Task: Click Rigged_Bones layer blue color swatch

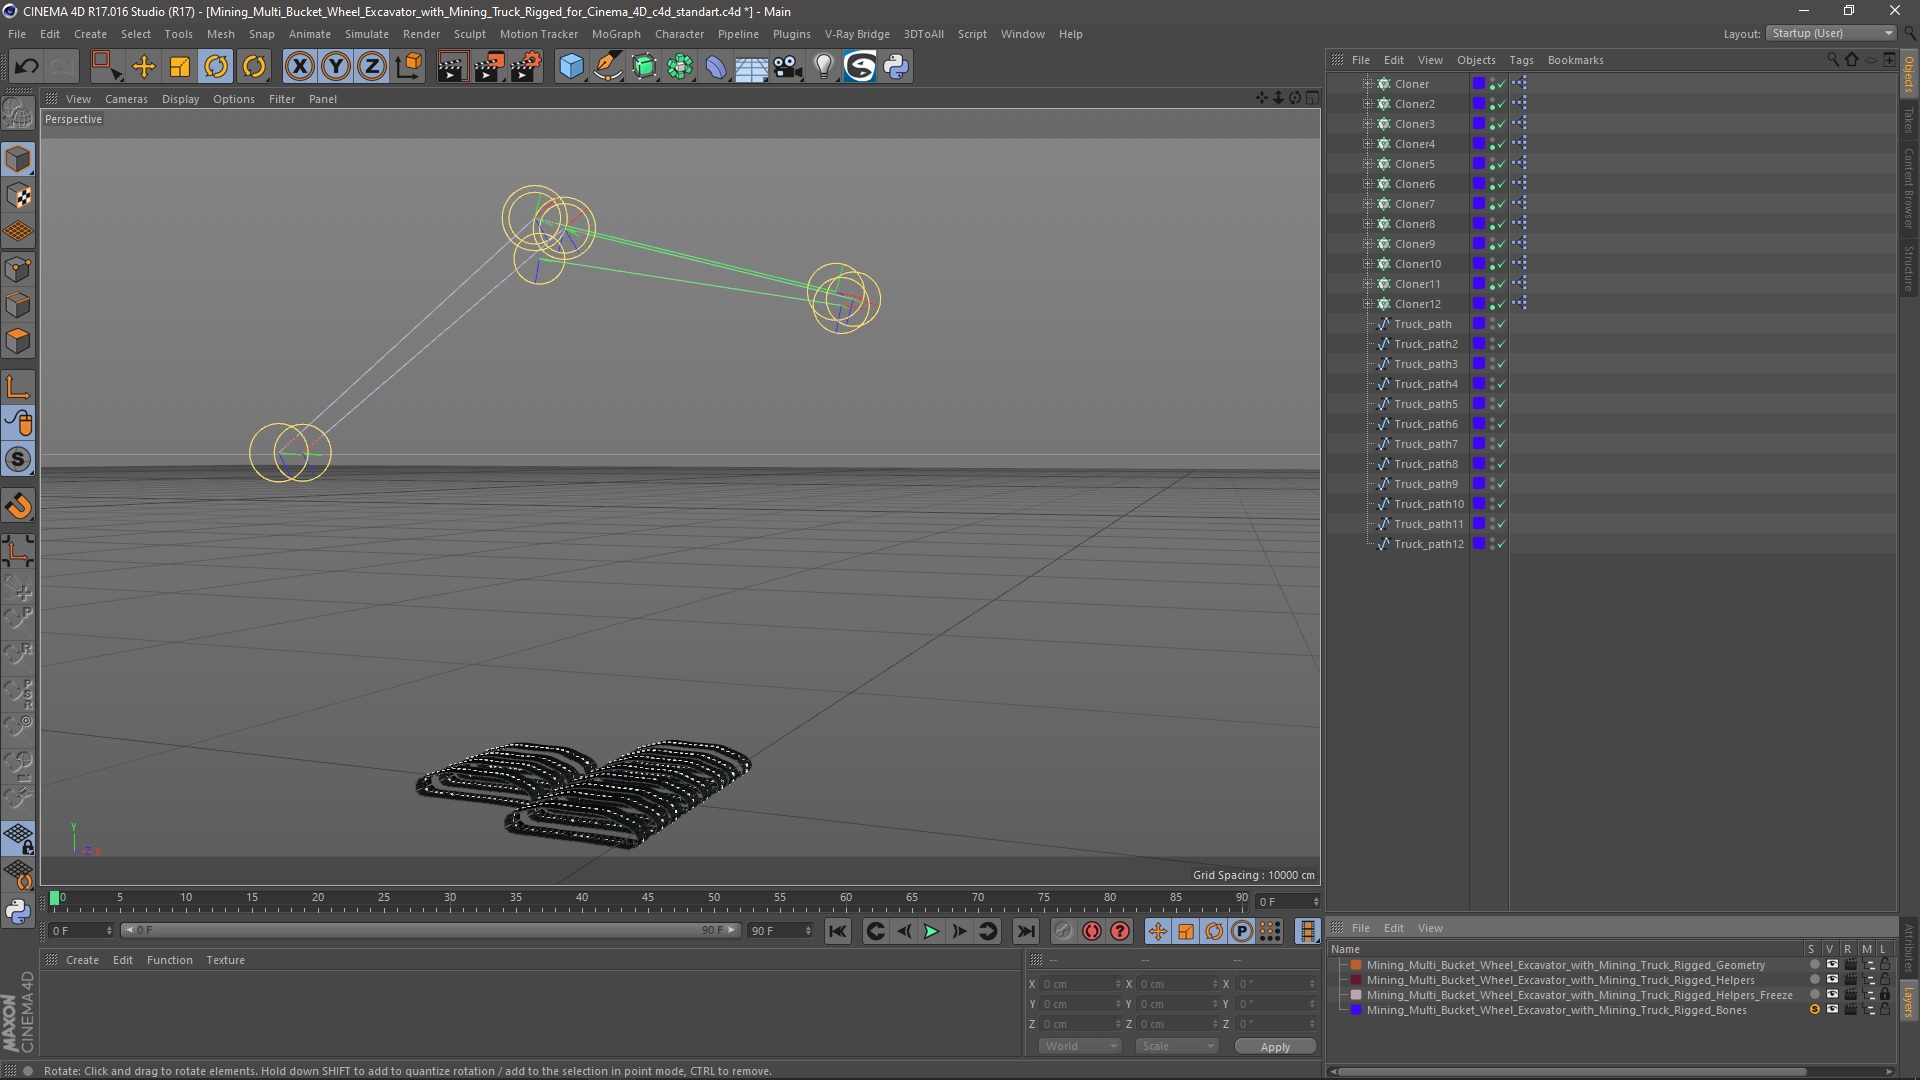Action: pos(1356,1010)
